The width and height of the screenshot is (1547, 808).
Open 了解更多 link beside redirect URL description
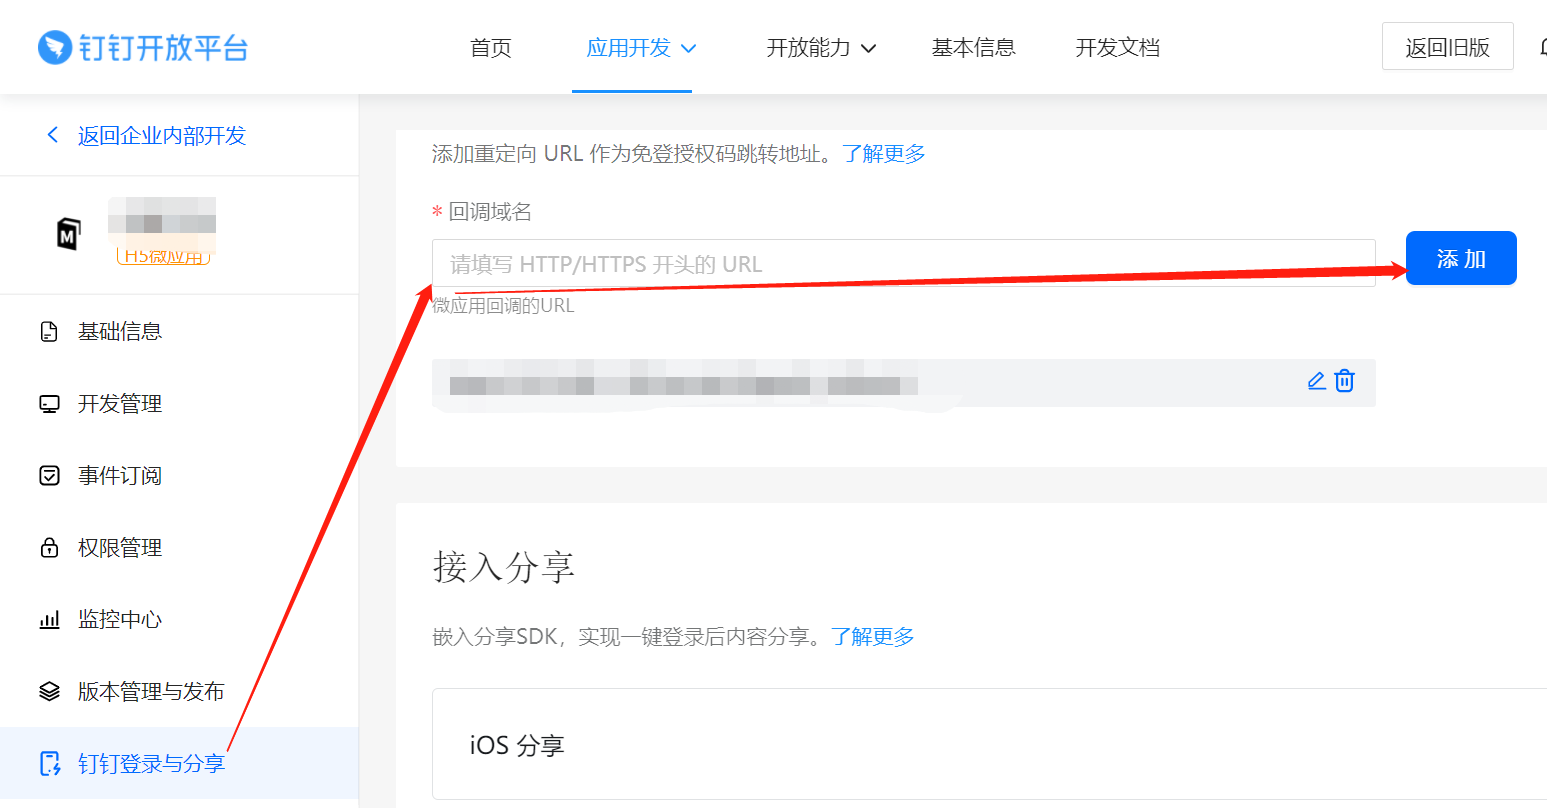tap(883, 154)
